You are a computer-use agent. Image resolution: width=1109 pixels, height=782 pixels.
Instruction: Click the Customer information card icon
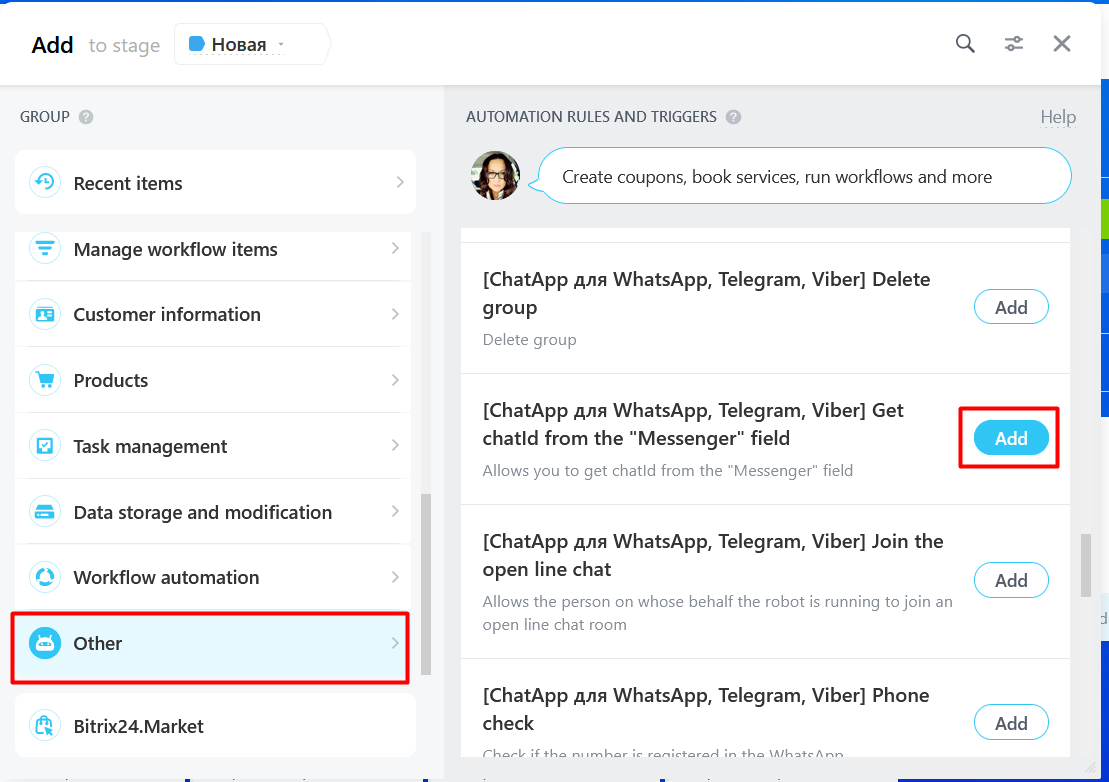click(44, 314)
